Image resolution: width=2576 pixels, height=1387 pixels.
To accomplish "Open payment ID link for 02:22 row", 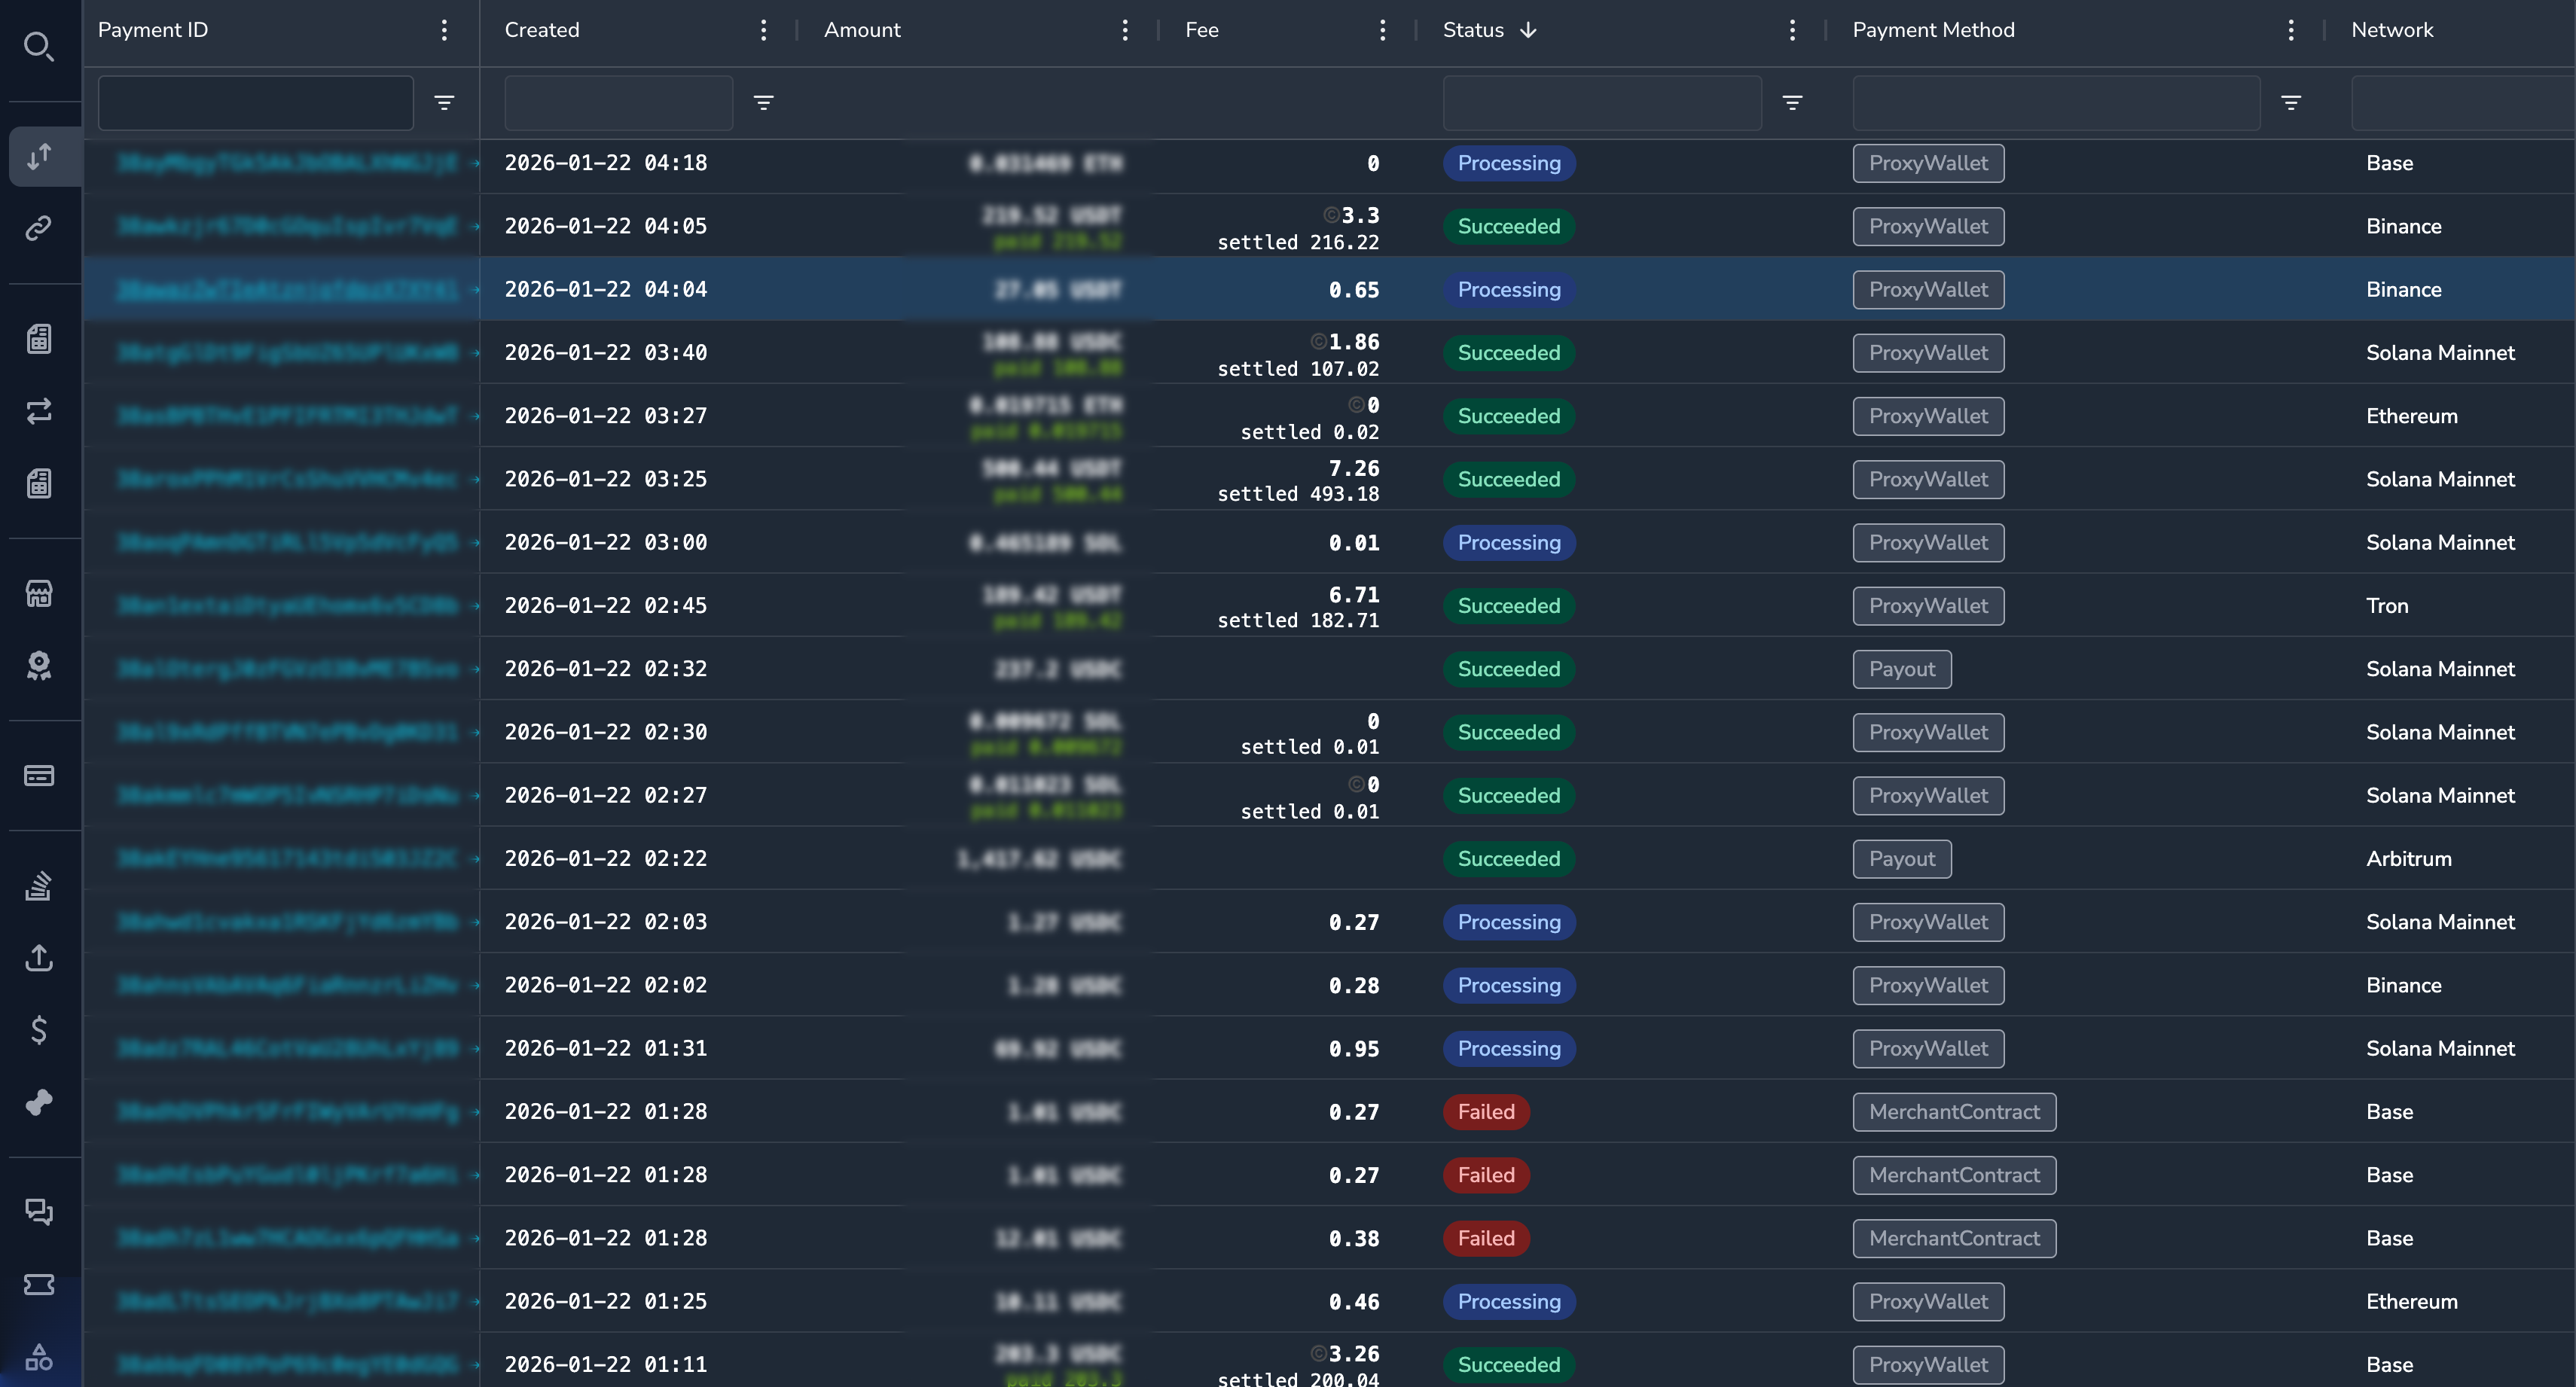I will coord(287,858).
